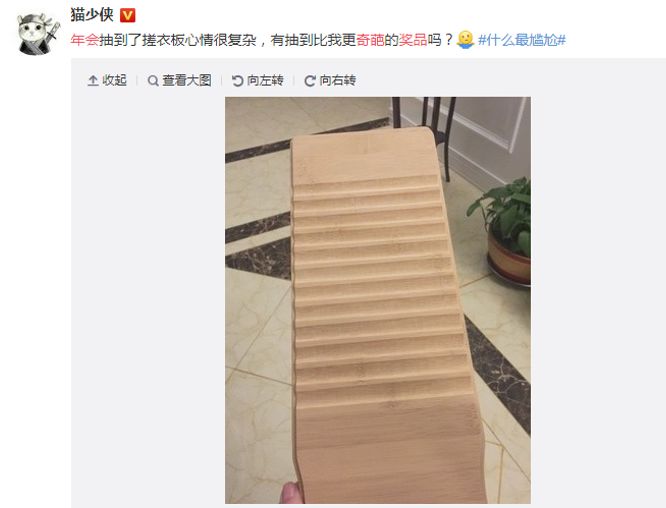Viewport: 666px width, 508px height.
Task: Open the cat avatar profile picture
Action: [x=39, y=34]
